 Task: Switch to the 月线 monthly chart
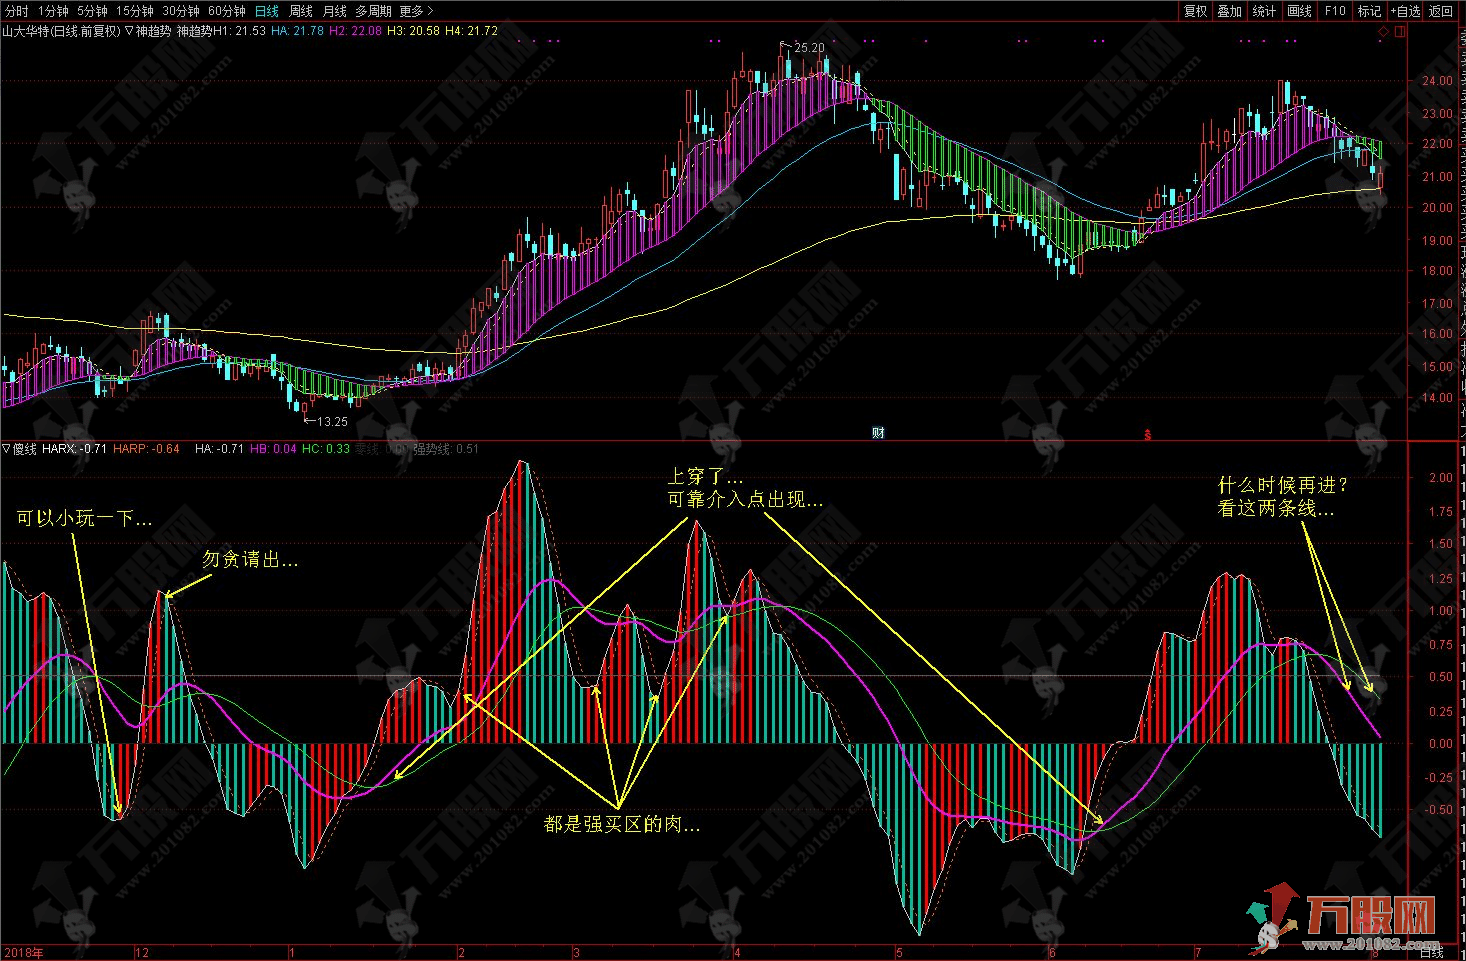pos(334,11)
